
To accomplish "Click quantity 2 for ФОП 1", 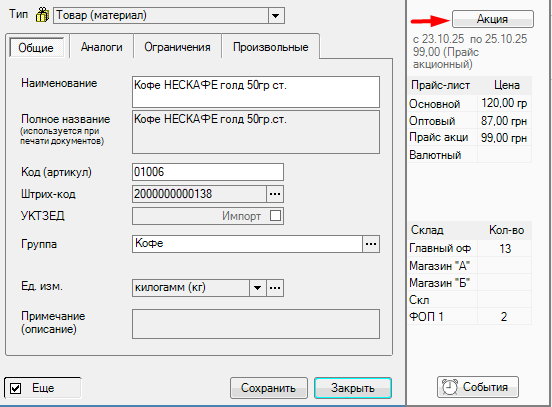I will coord(504,317).
